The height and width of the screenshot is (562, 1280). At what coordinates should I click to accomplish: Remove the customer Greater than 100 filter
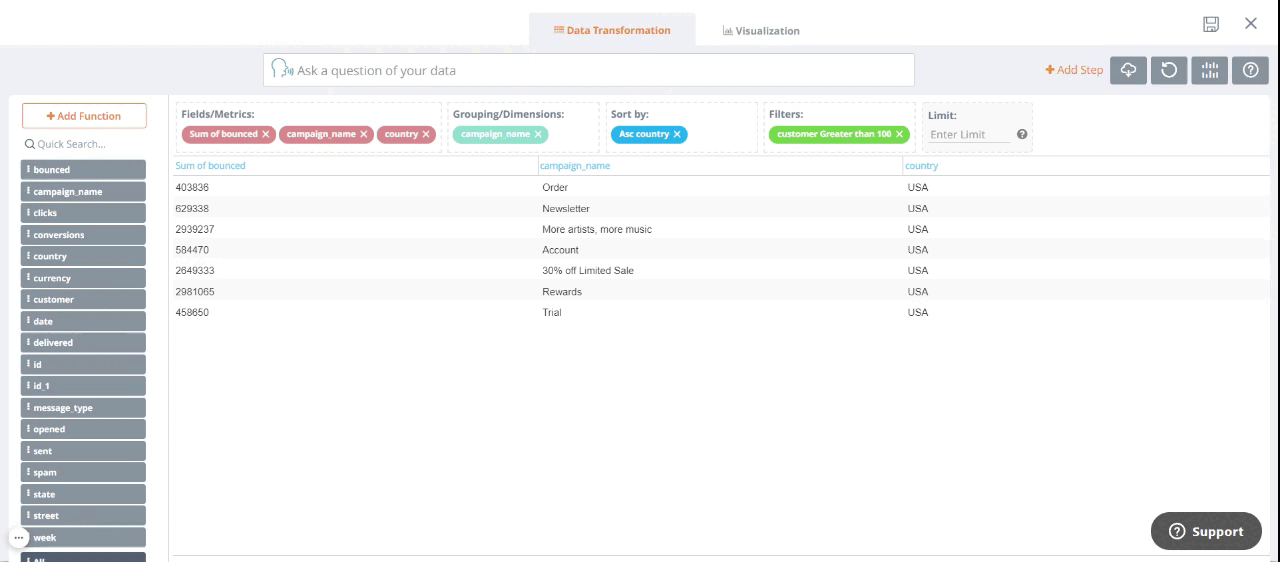point(899,134)
